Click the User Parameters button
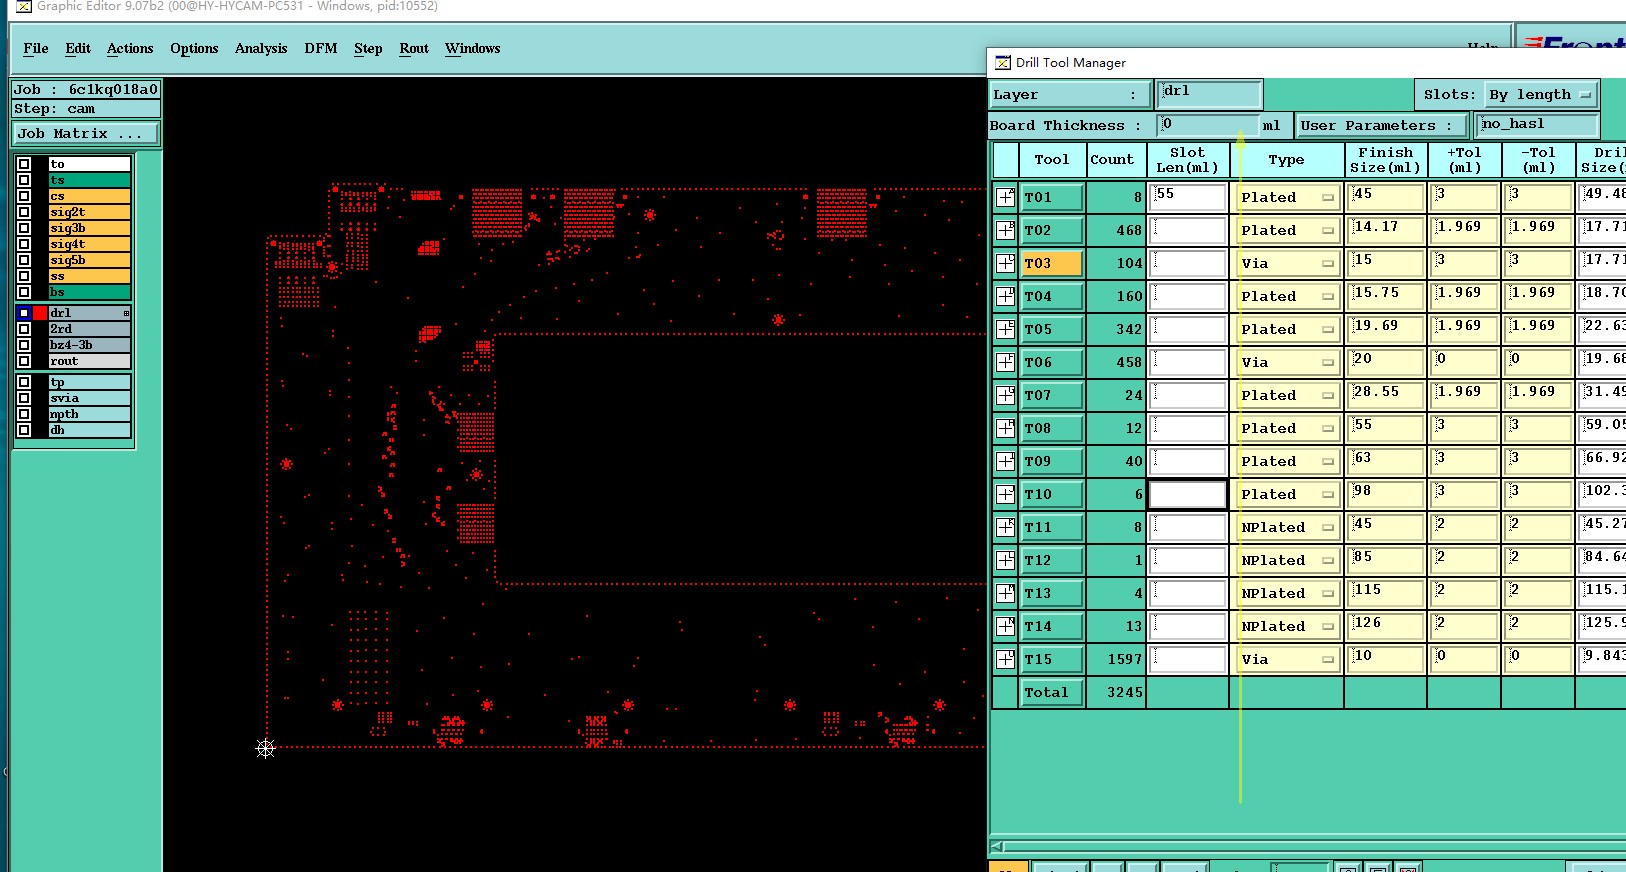 tap(1382, 125)
